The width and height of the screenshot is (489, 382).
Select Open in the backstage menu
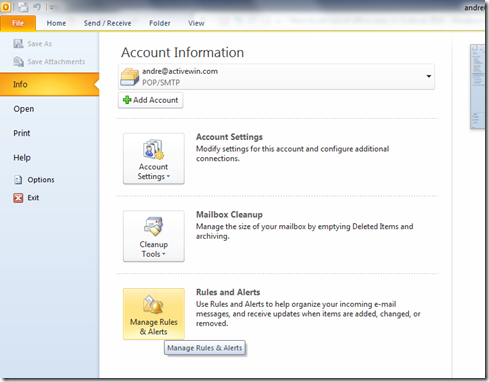pos(24,109)
